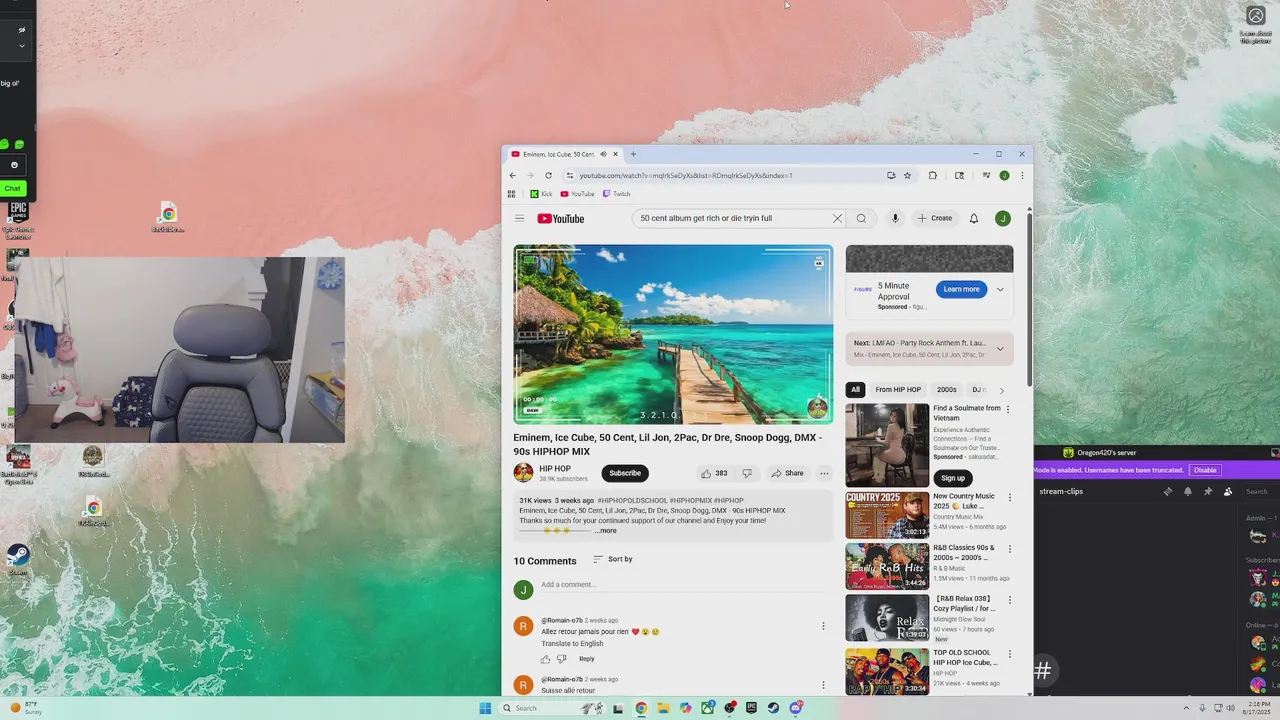This screenshot has height=720, width=1280.
Task: Toggle Discord member list icon
Action: 1228,491
